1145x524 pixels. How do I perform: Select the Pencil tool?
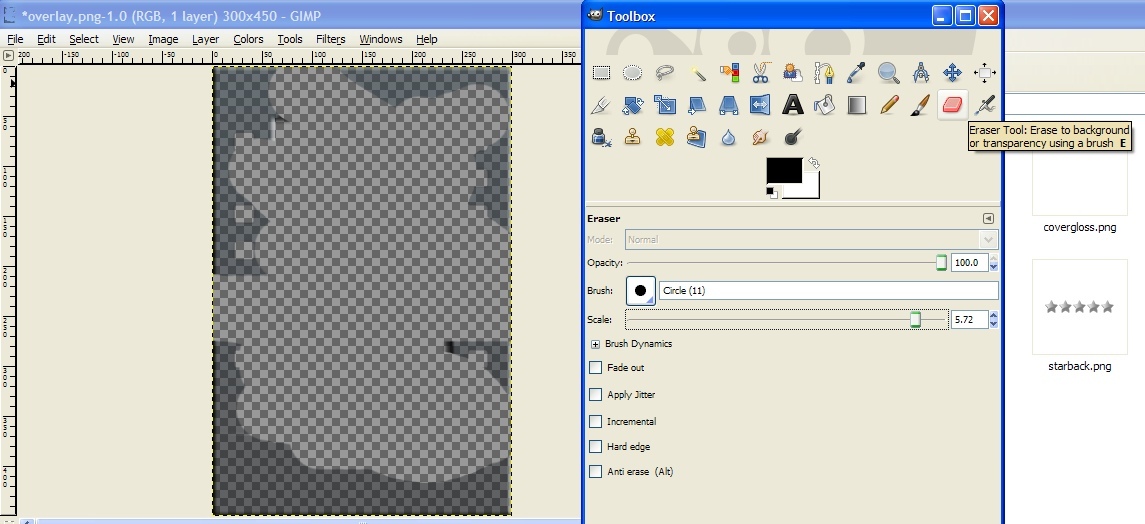[888, 105]
